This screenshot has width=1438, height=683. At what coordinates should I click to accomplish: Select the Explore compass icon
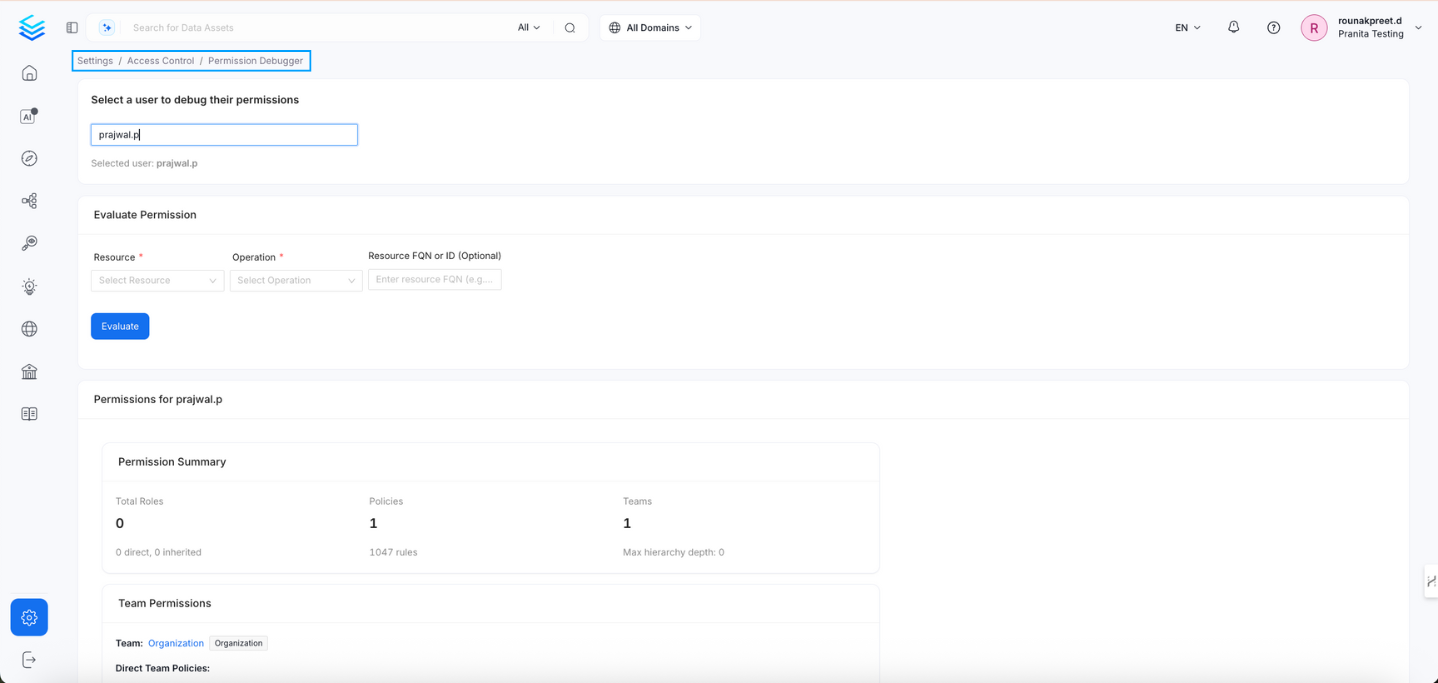pos(29,158)
